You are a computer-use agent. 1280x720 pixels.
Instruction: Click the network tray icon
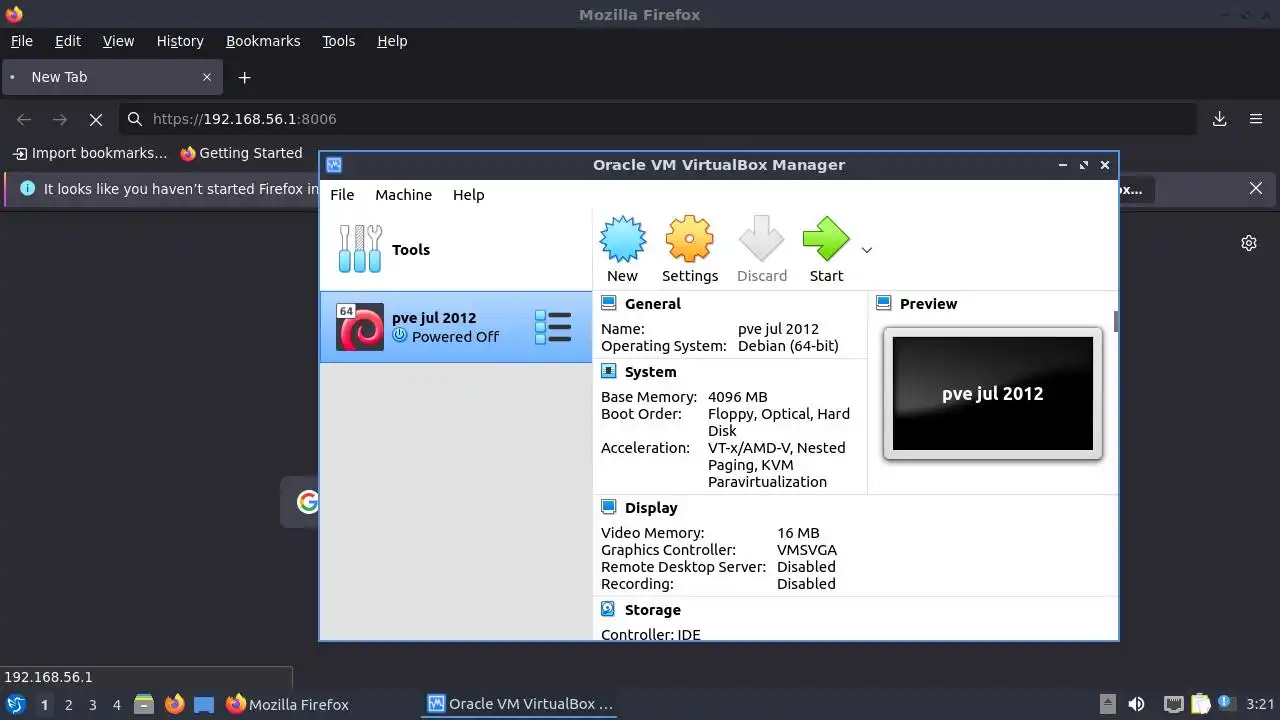pos(1174,704)
